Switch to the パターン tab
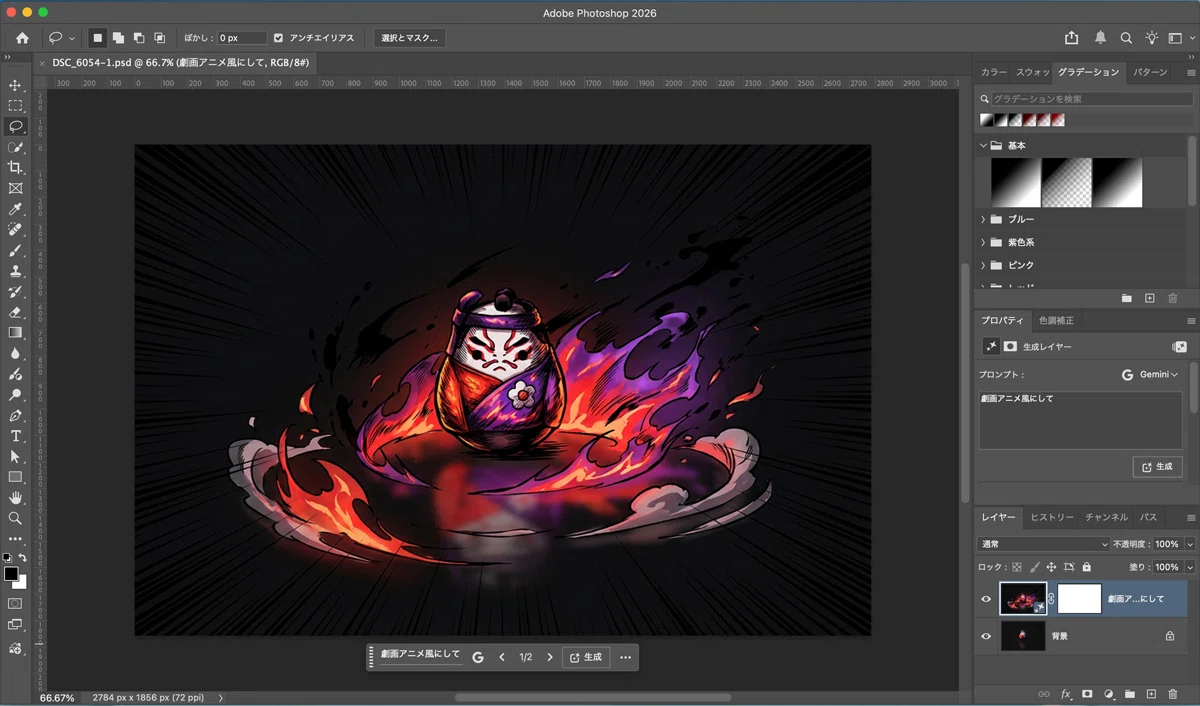The height and width of the screenshot is (706, 1200). [x=1149, y=72]
